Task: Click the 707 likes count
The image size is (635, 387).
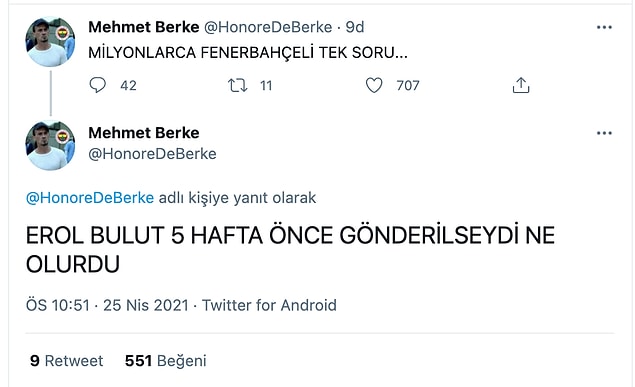Action: (x=408, y=85)
